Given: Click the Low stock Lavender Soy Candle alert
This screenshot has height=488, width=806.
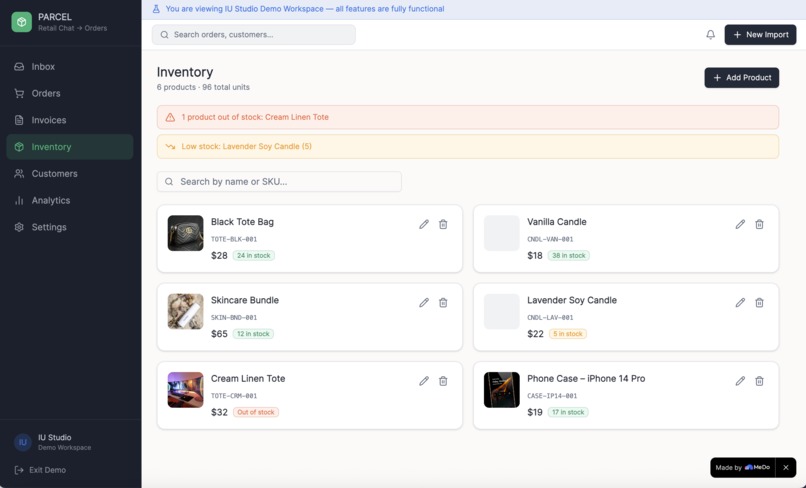Looking at the screenshot, I should pyautogui.click(x=468, y=147).
